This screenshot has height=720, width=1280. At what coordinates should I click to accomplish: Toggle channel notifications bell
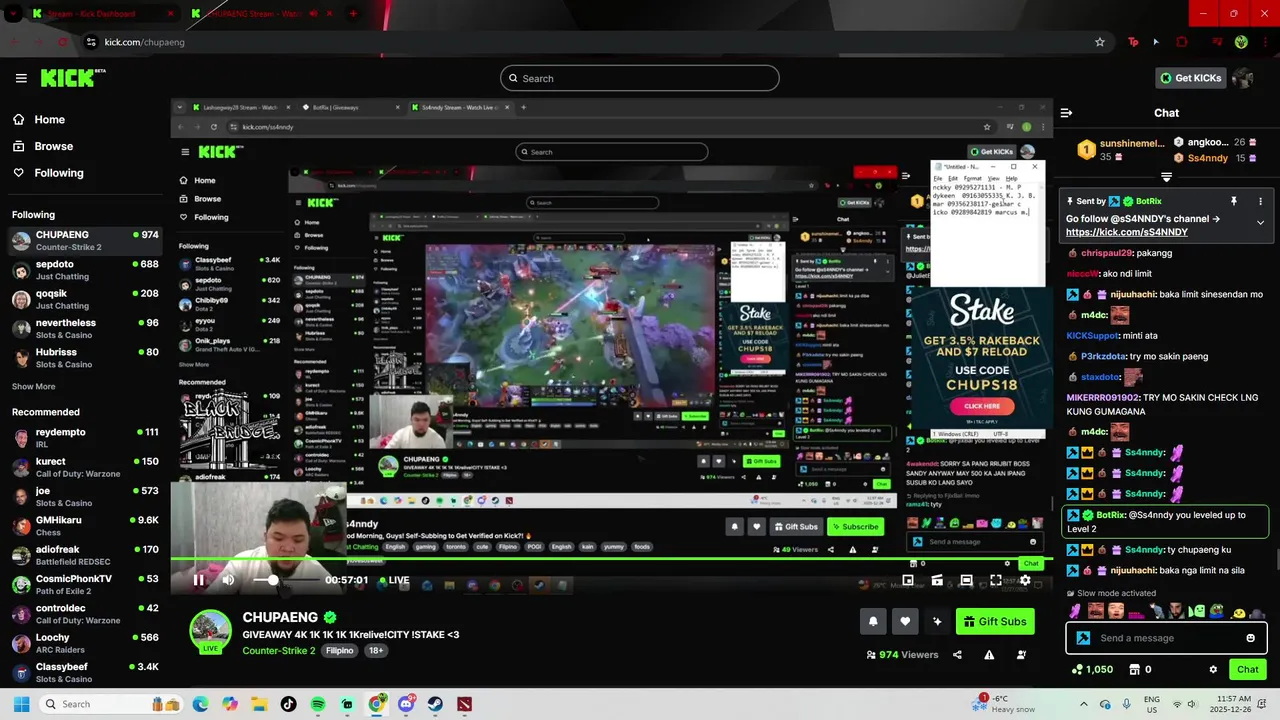(873, 621)
